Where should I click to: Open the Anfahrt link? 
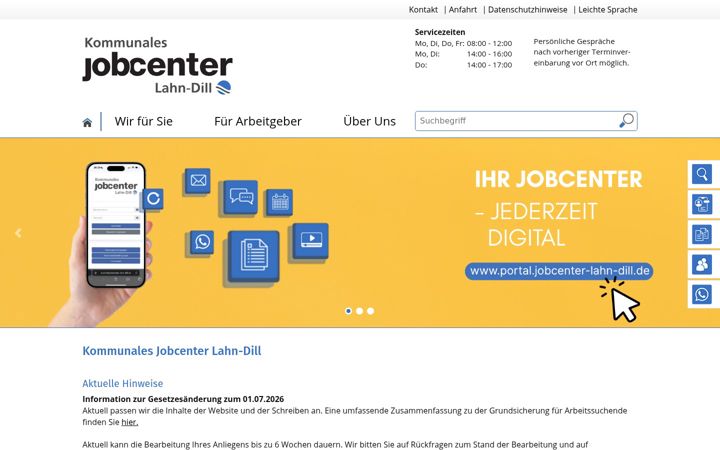[x=463, y=10]
